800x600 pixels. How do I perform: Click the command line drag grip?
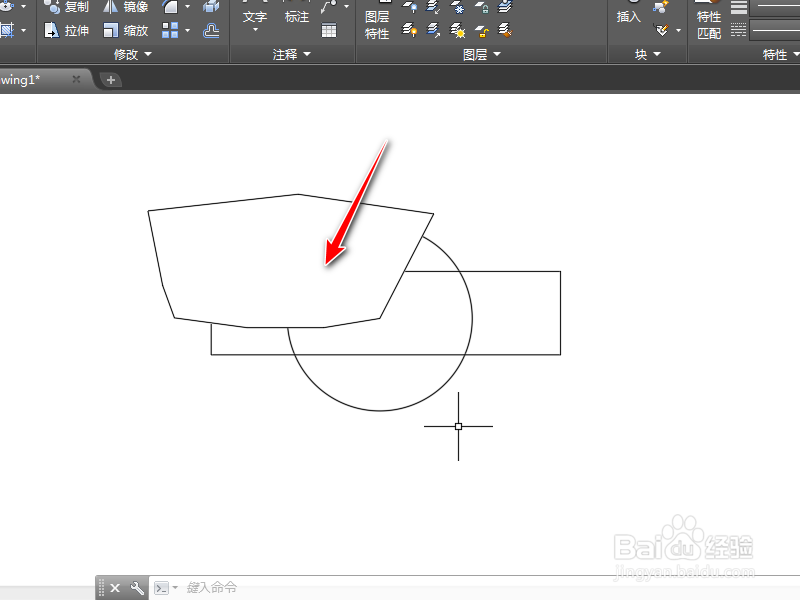pos(101,588)
